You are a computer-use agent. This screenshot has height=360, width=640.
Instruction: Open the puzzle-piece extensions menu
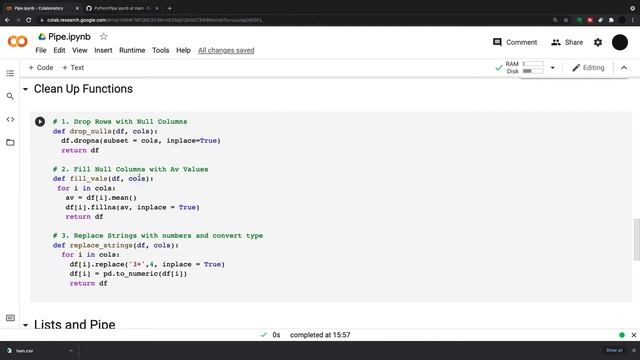coord(611,20)
